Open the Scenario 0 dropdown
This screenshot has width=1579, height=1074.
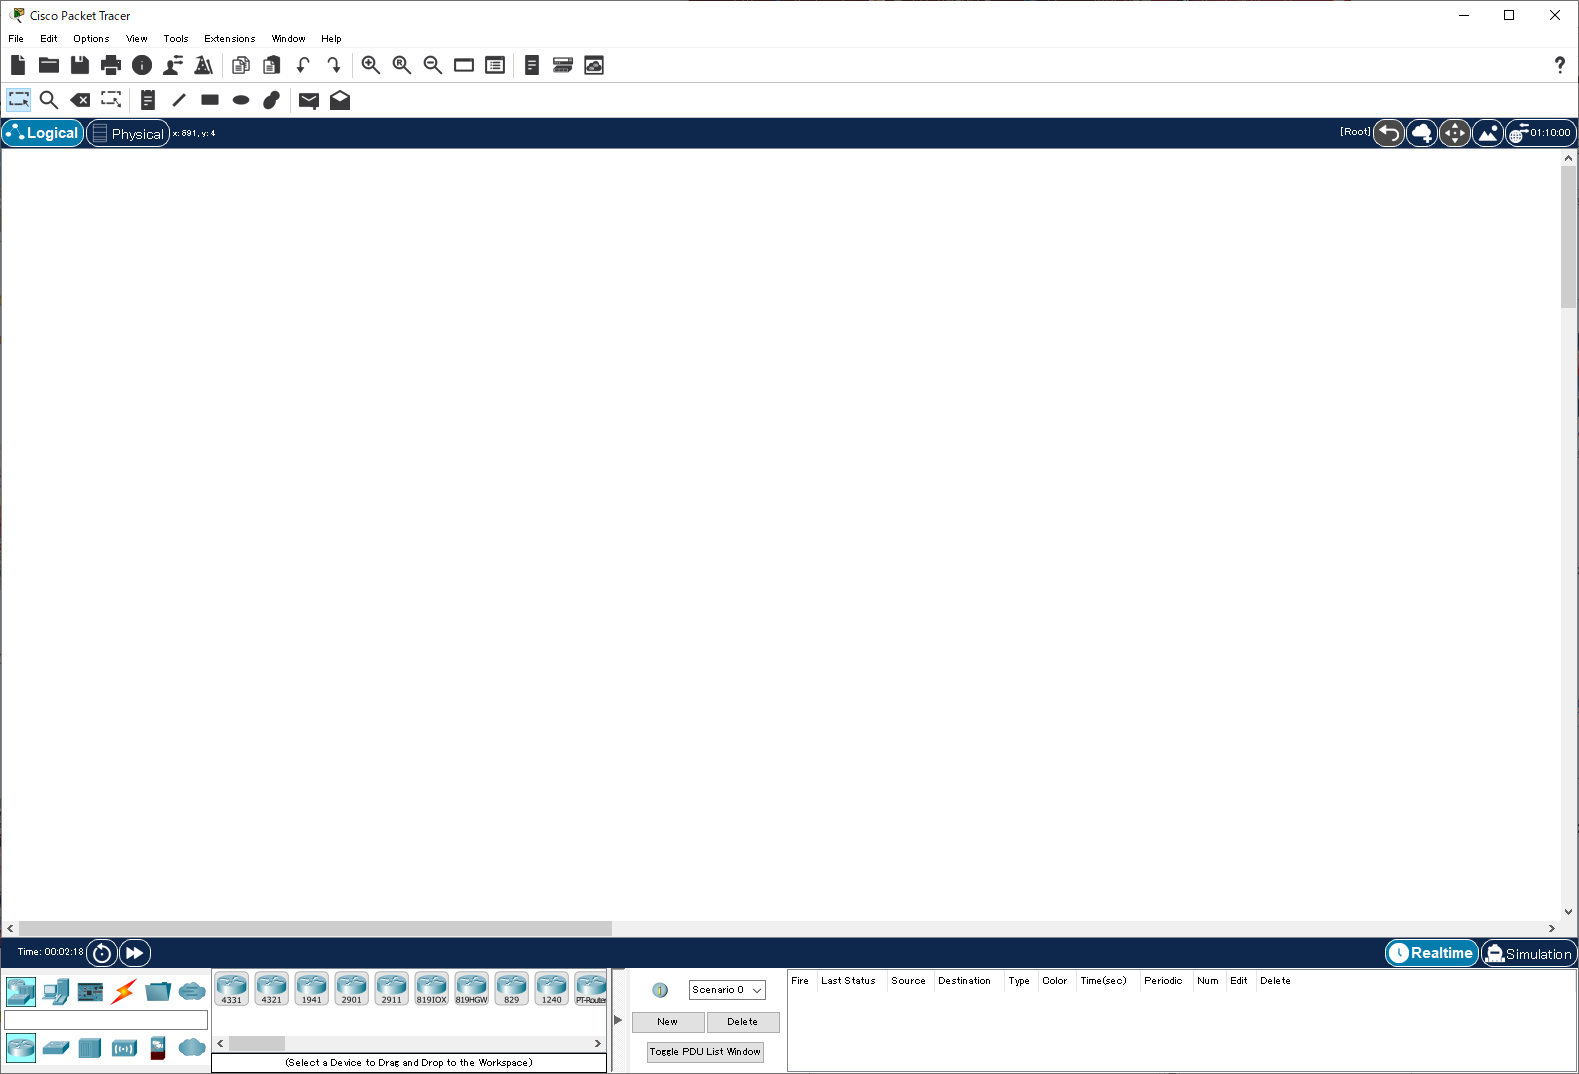pyautogui.click(x=727, y=990)
